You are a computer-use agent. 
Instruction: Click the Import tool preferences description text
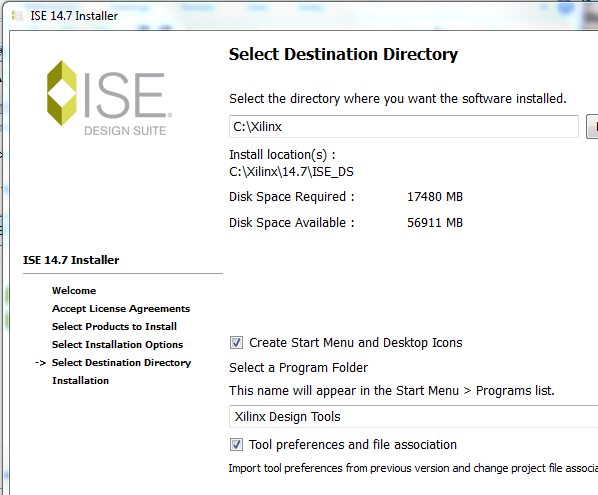click(x=413, y=468)
